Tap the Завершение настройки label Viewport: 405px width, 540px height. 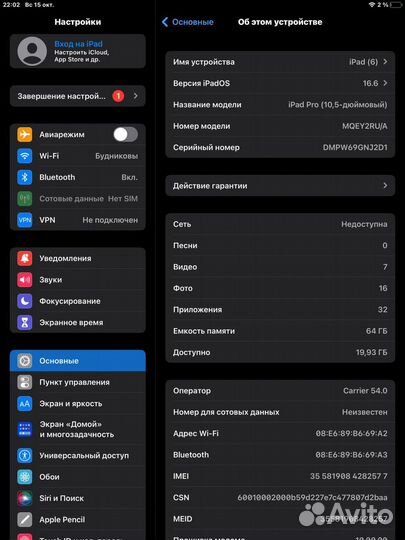62,96
